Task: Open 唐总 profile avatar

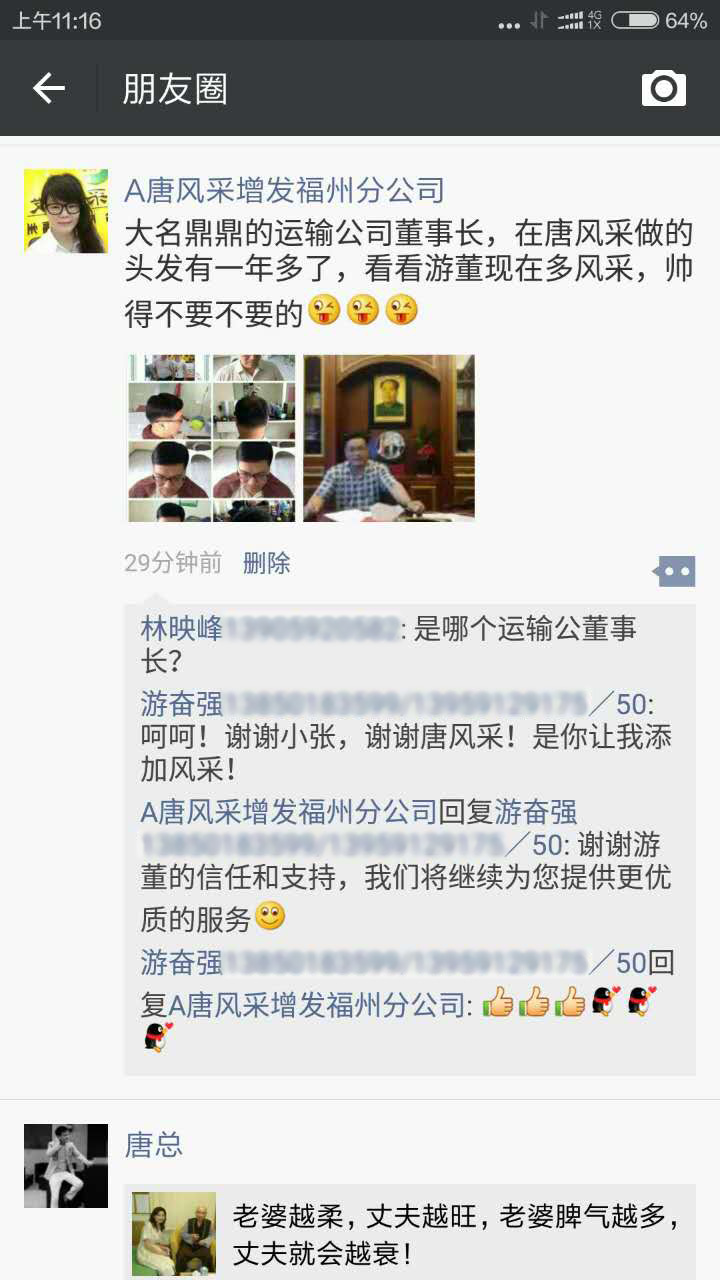Action: tap(66, 1166)
